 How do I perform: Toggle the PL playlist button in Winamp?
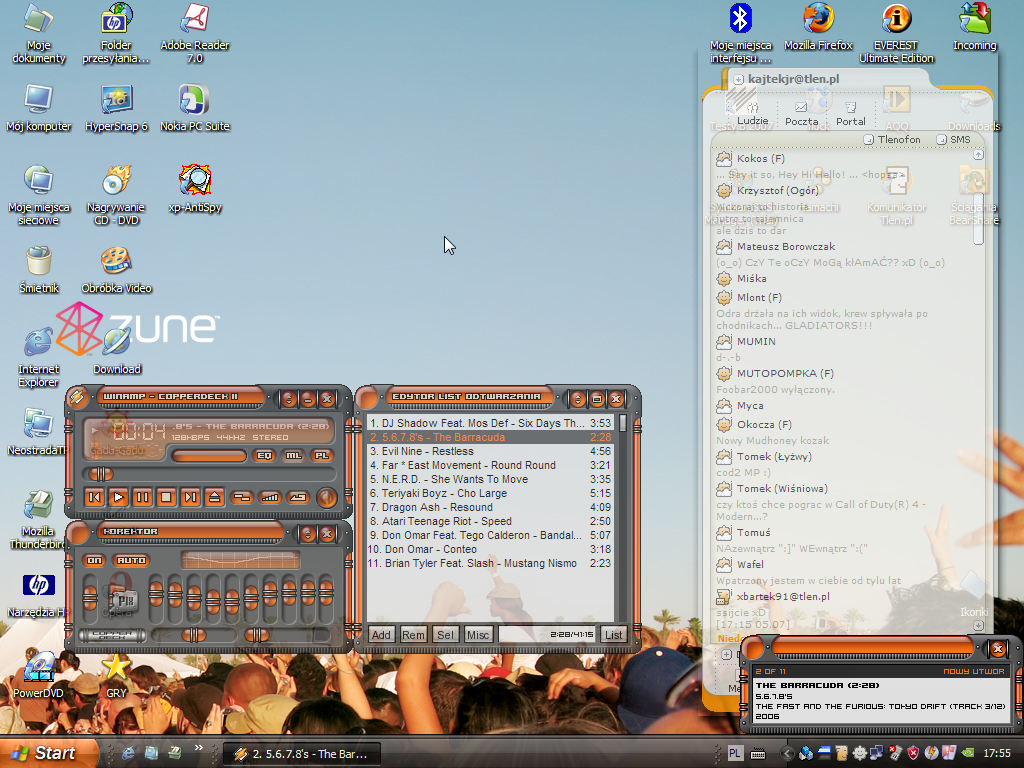tap(321, 456)
